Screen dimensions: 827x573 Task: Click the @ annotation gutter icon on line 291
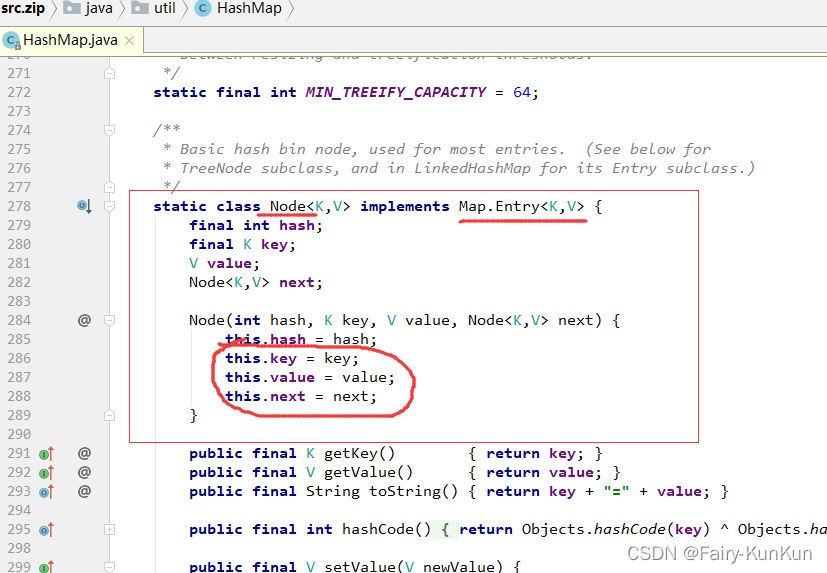pos(84,453)
